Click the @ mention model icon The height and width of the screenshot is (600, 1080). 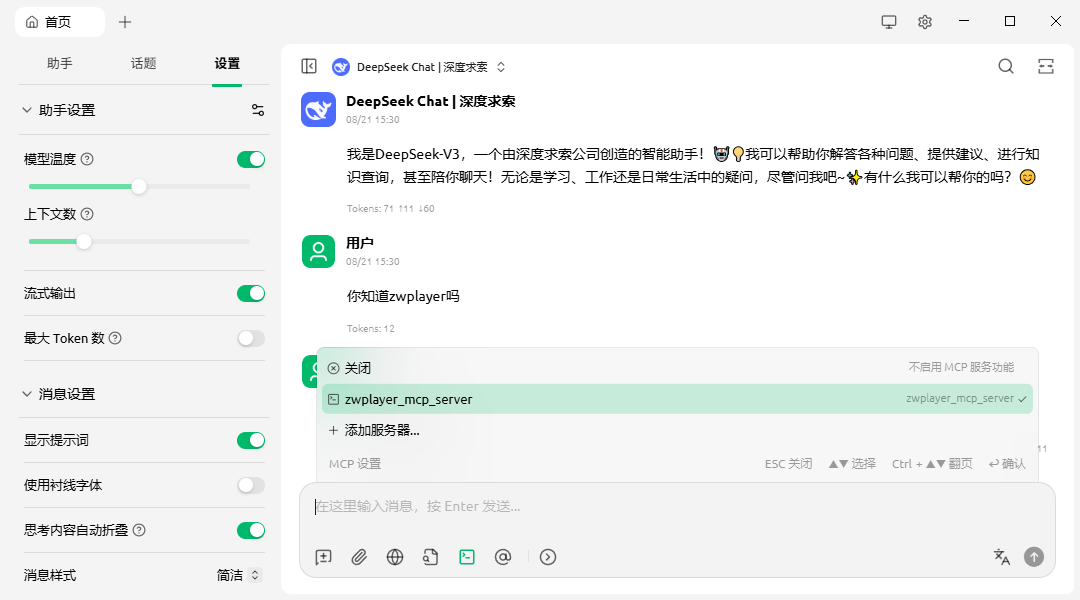pos(503,557)
